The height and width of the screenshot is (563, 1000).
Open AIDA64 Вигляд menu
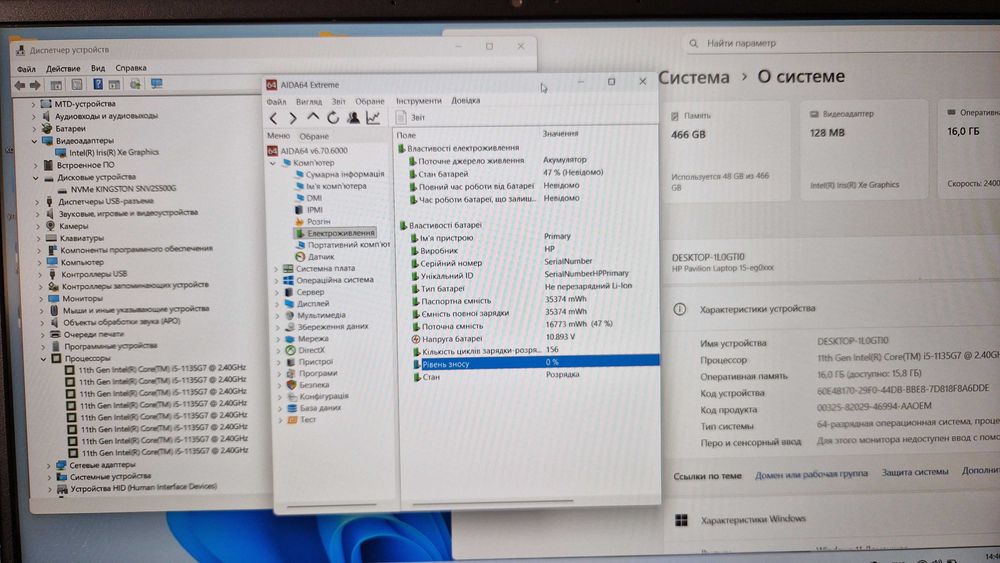click(x=309, y=101)
